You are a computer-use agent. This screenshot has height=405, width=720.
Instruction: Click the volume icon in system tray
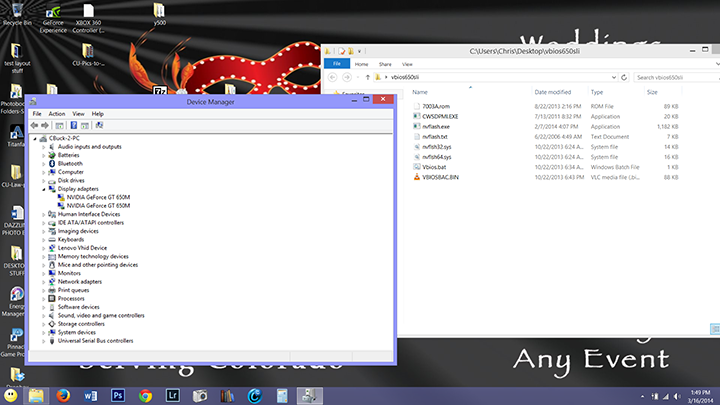pos(677,396)
